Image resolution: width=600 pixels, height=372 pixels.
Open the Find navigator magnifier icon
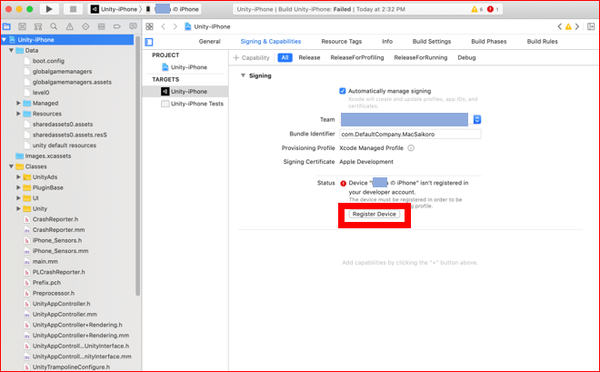point(54,26)
